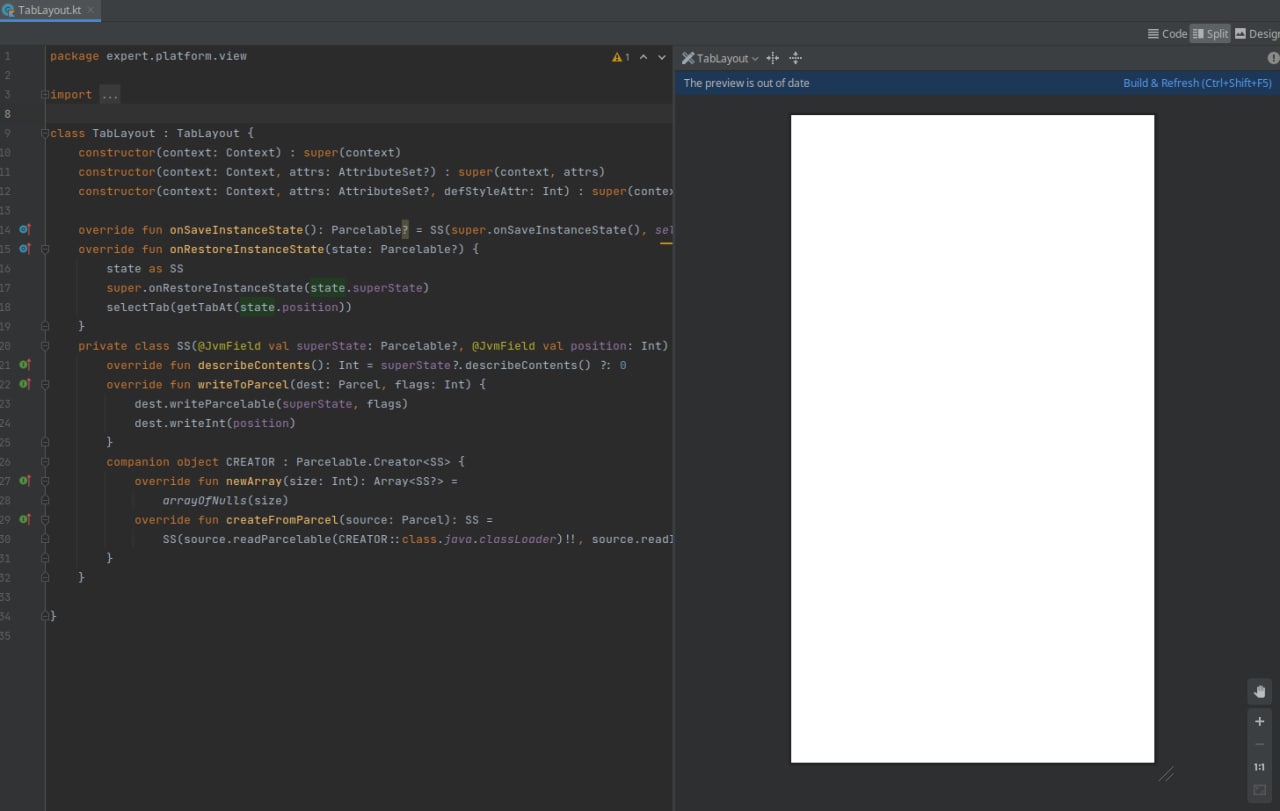Click writeToParcel function name
Screen dimensions: 1280x811
(x=243, y=384)
